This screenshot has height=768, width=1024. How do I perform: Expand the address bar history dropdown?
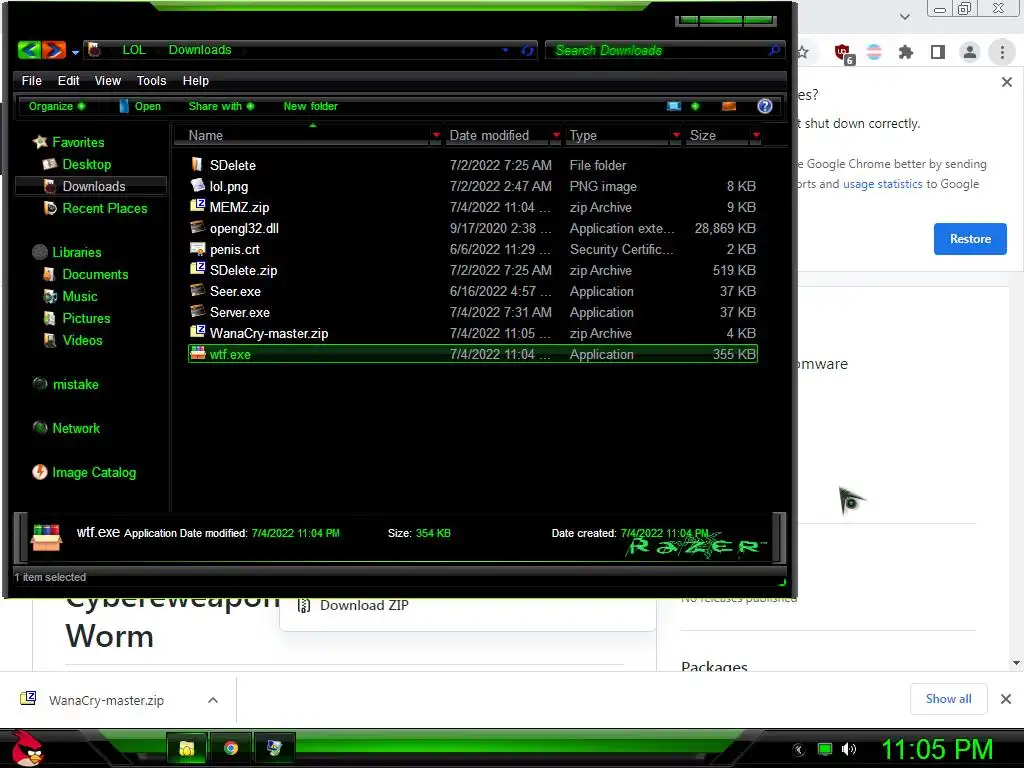pos(505,50)
